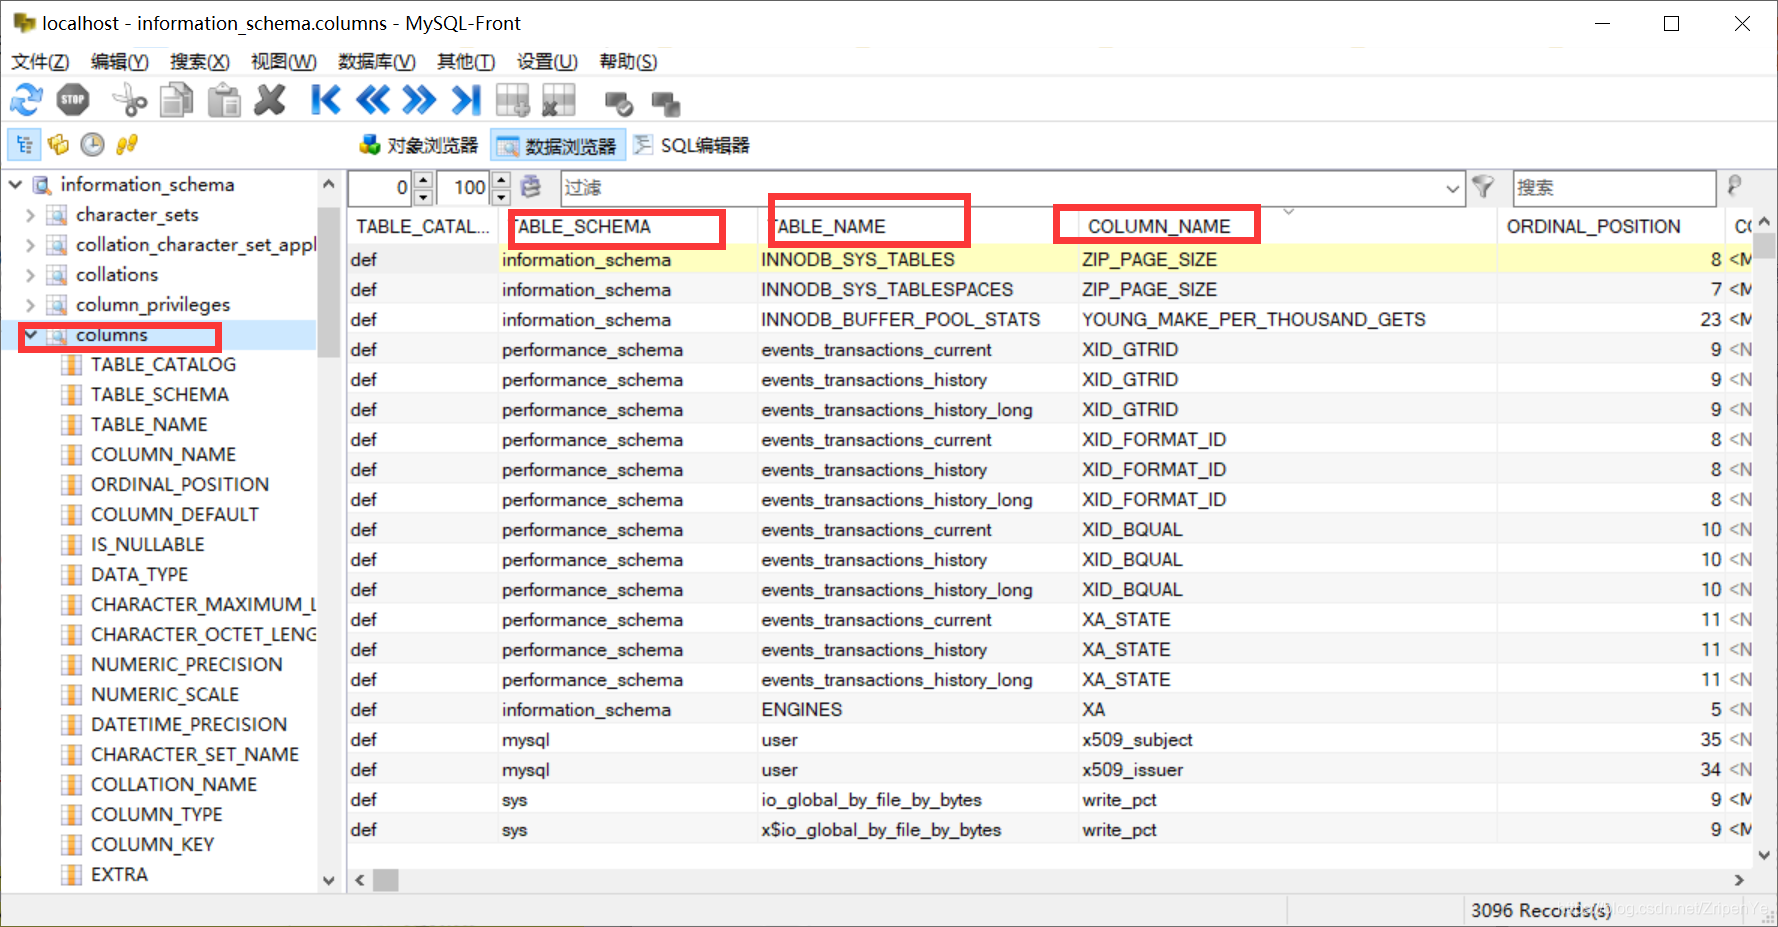
Task: Select TABLE_CATALOG field in tree
Action: click(x=163, y=365)
